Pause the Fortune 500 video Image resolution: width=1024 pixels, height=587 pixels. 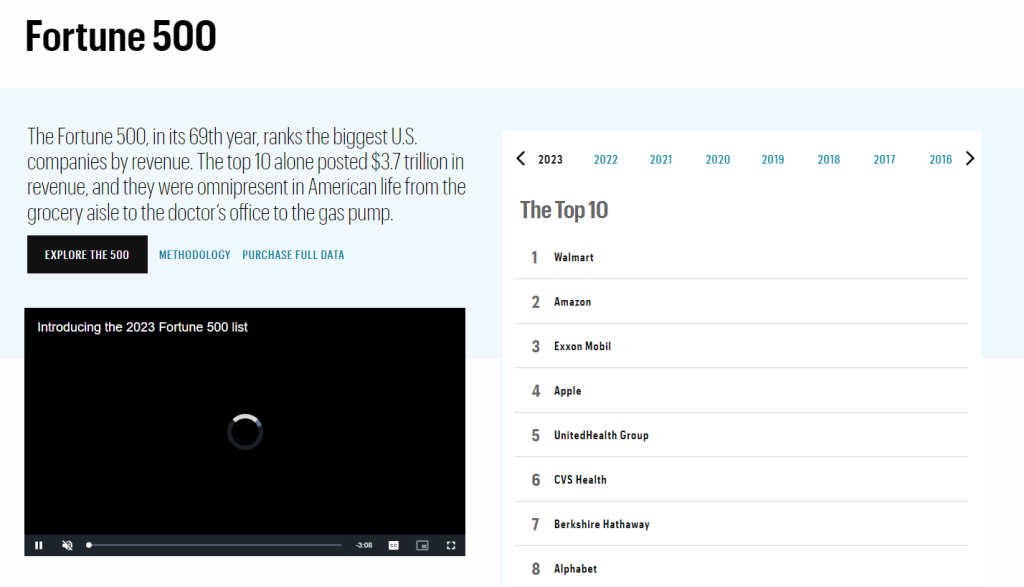pos(39,545)
